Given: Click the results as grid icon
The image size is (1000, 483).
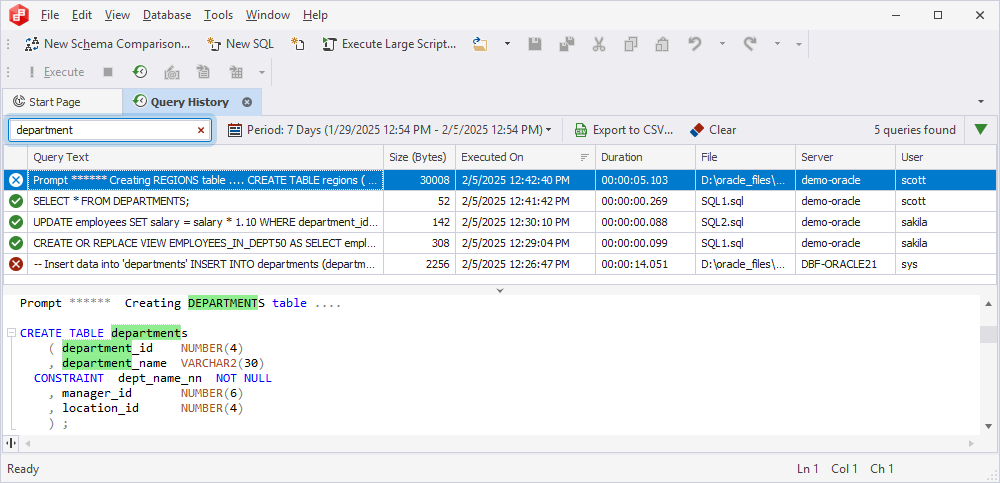Looking at the screenshot, I should [236, 72].
